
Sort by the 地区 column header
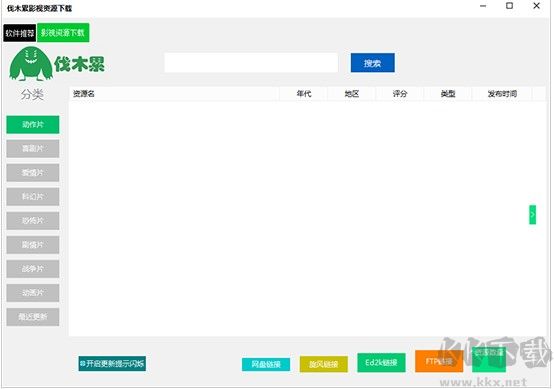coord(352,94)
